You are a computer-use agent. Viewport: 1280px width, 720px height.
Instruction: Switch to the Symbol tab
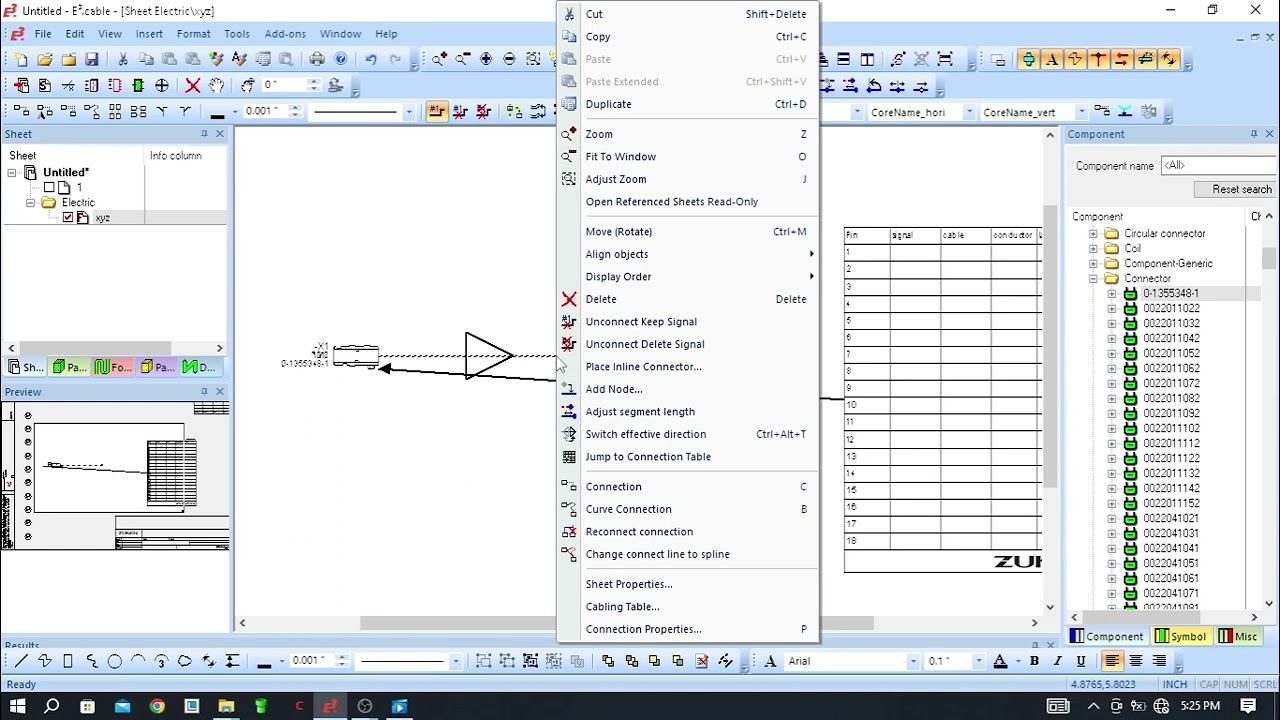[1180, 636]
